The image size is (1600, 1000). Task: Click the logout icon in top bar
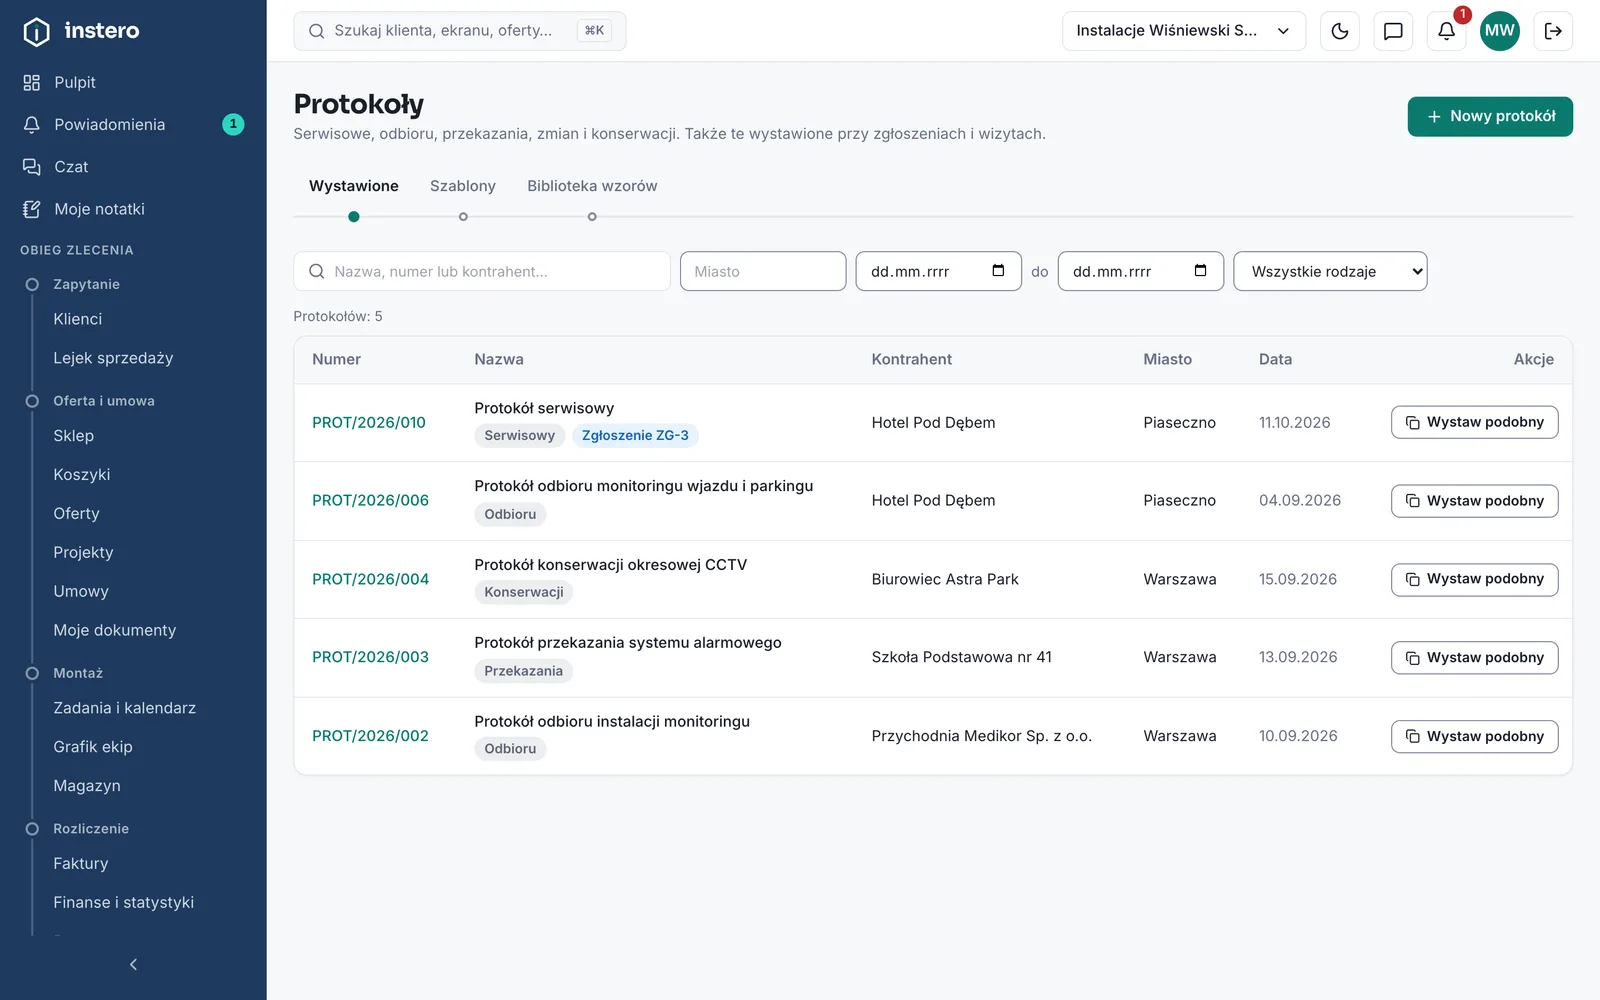(x=1553, y=31)
